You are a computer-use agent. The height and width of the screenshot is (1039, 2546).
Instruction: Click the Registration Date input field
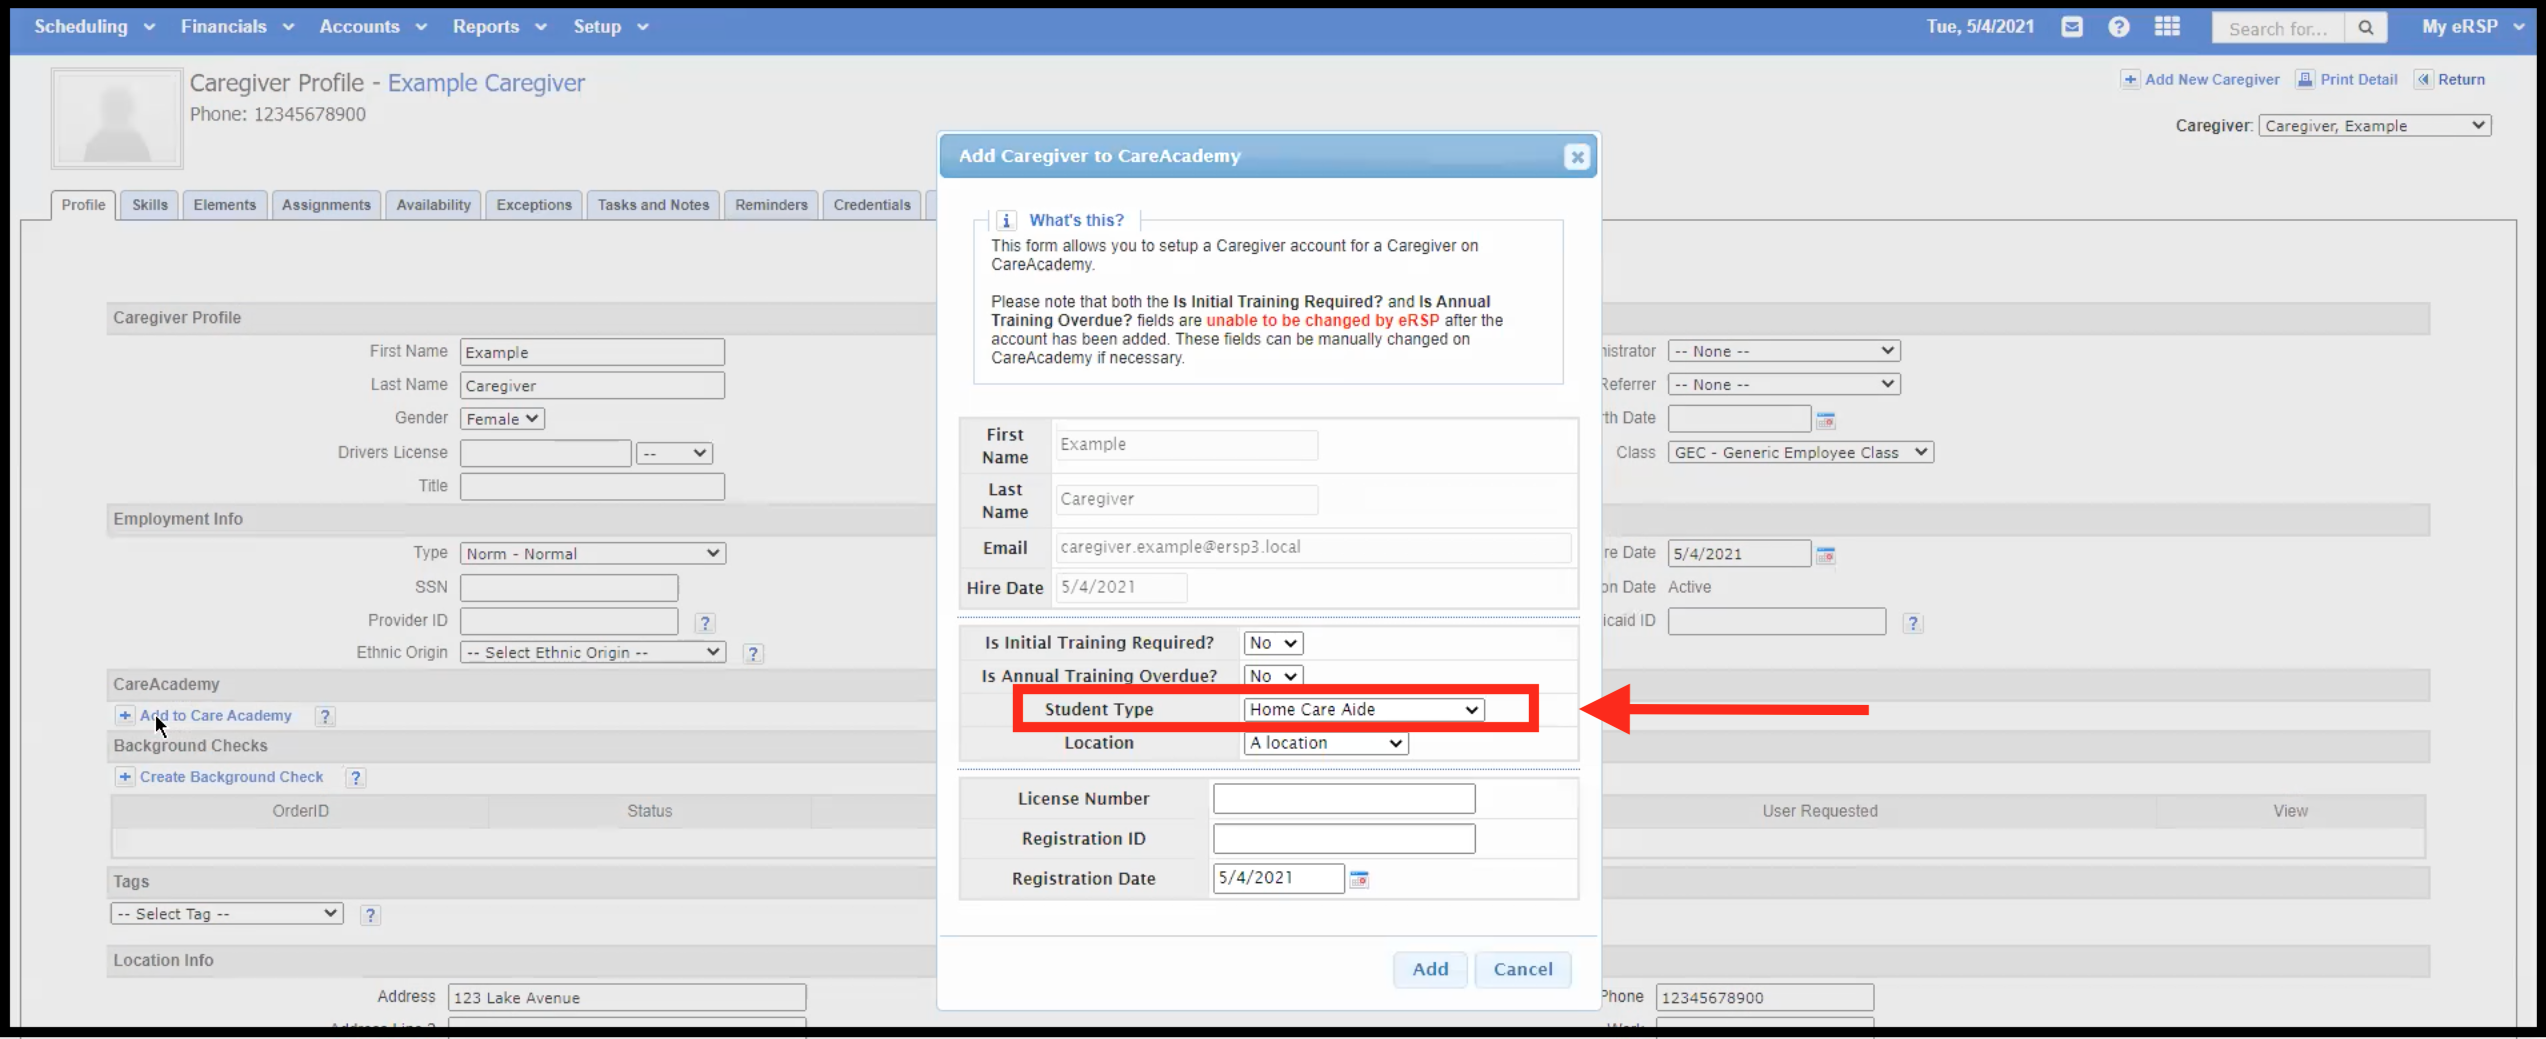point(1279,879)
